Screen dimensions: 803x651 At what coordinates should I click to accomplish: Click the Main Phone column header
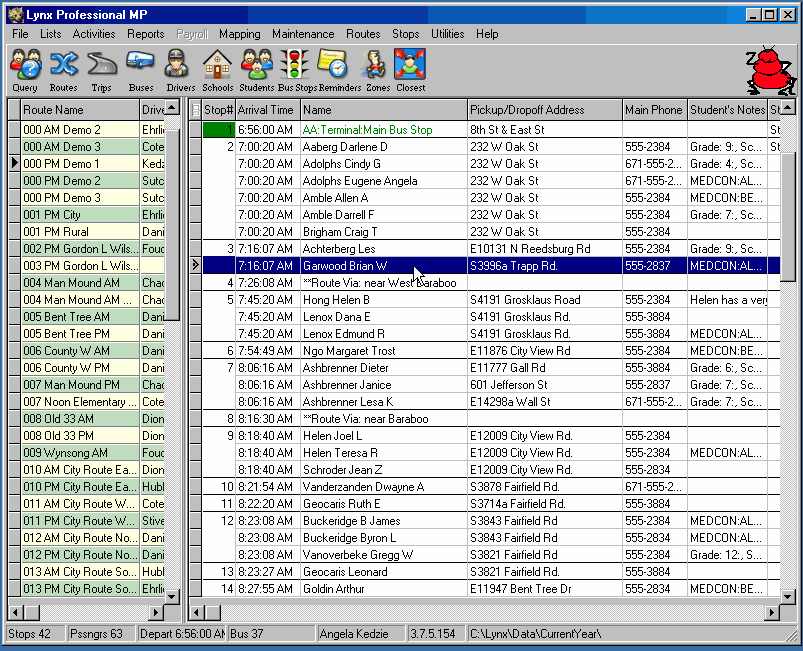point(654,110)
